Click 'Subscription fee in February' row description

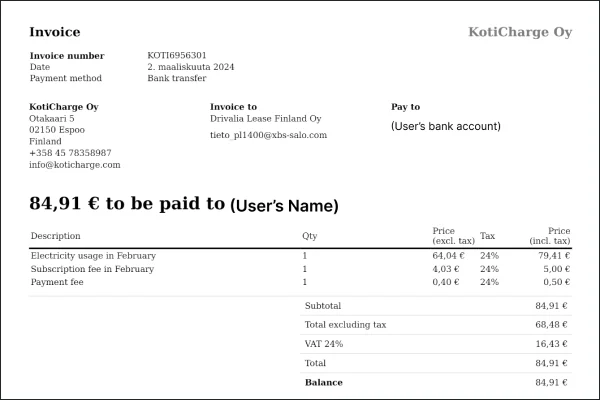(x=92, y=269)
